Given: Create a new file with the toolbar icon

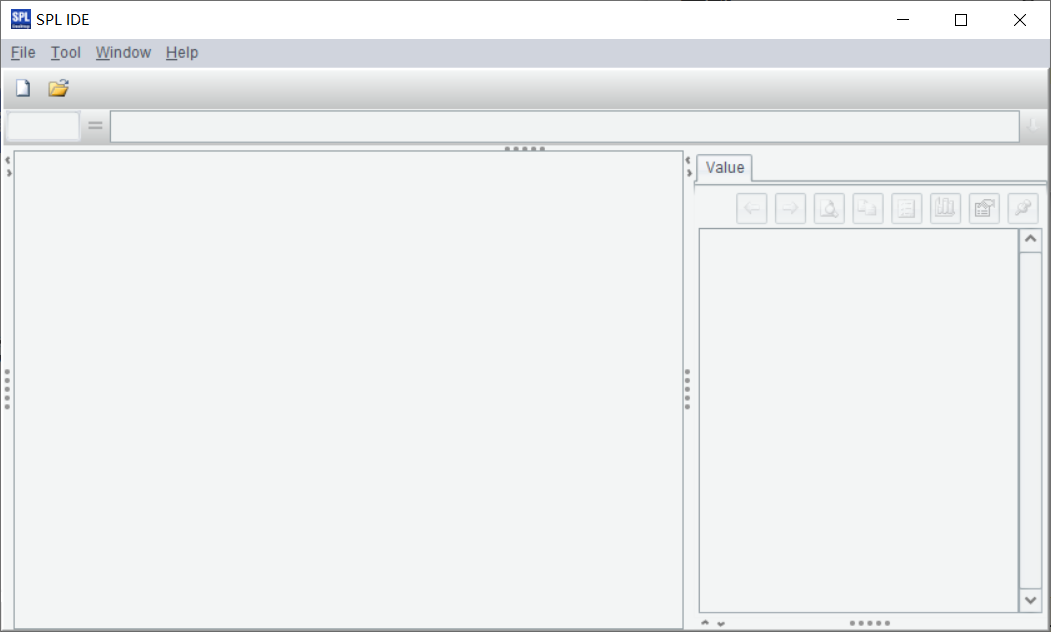Looking at the screenshot, I should pyautogui.click(x=23, y=88).
